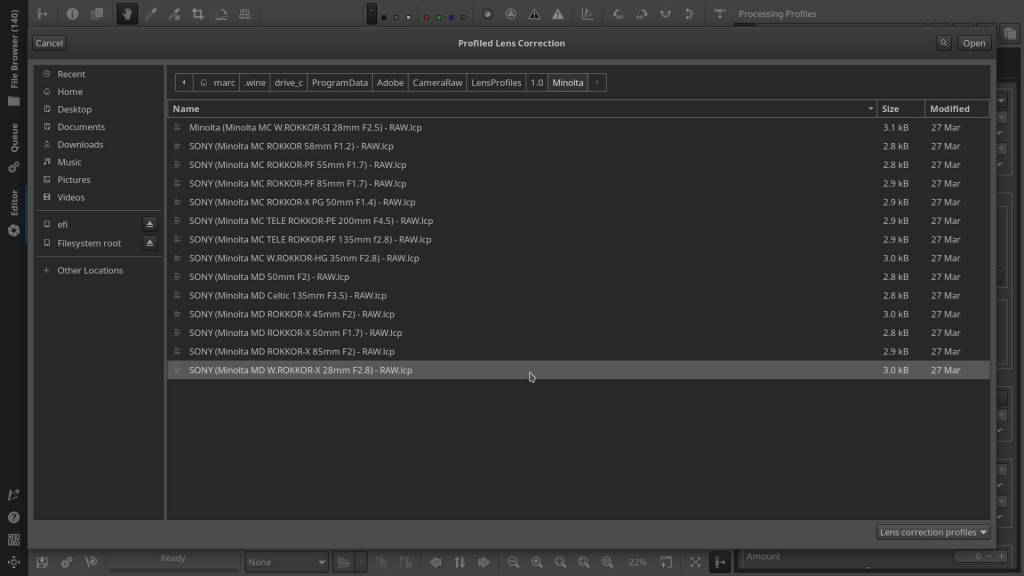Screen dimensions: 1024x576
Task: Select SONY Minolta MC ROKKOR 58mm F1.2 profile
Action: point(579,146)
